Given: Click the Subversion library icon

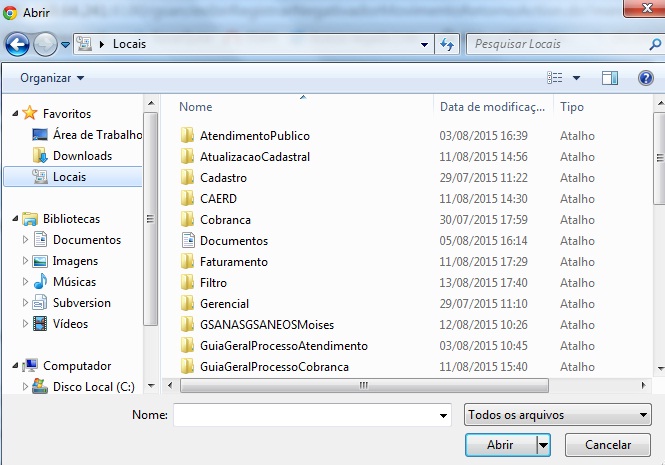Looking at the screenshot, I should click(40, 303).
